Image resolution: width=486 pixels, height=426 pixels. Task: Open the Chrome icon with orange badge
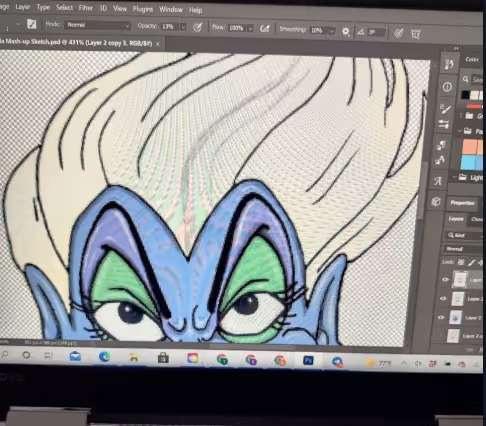tap(280, 360)
